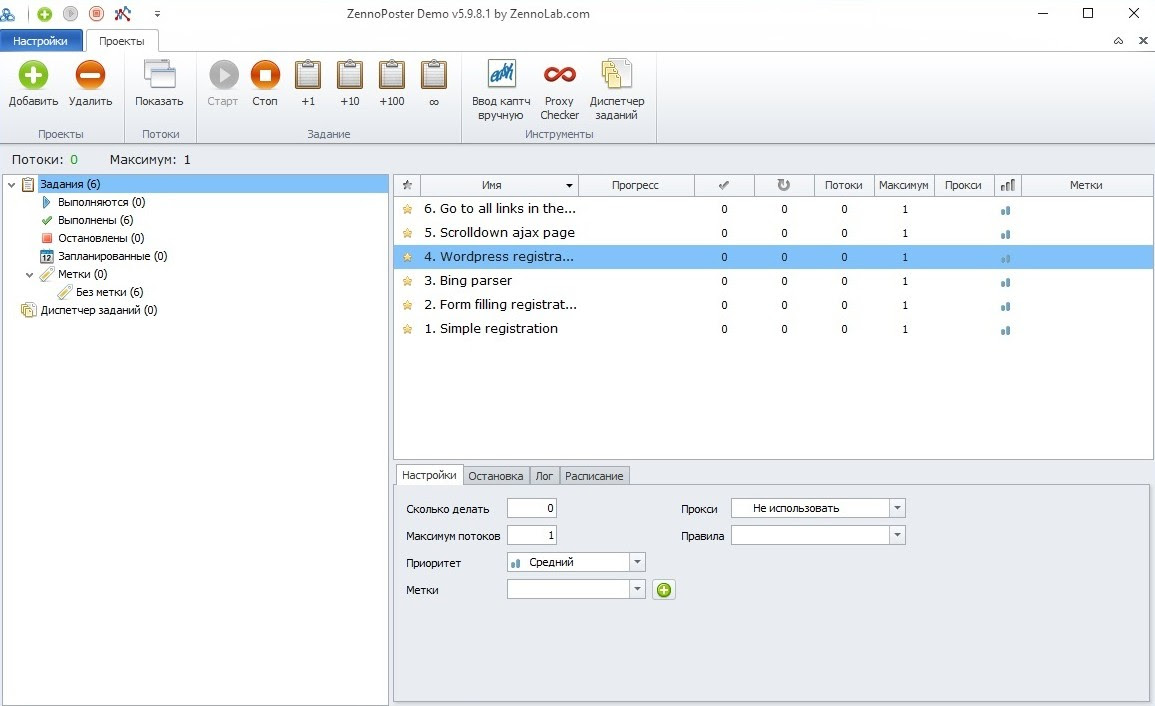Click the Сколько делать input field
The height and width of the screenshot is (706, 1155).
click(x=532, y=508)
